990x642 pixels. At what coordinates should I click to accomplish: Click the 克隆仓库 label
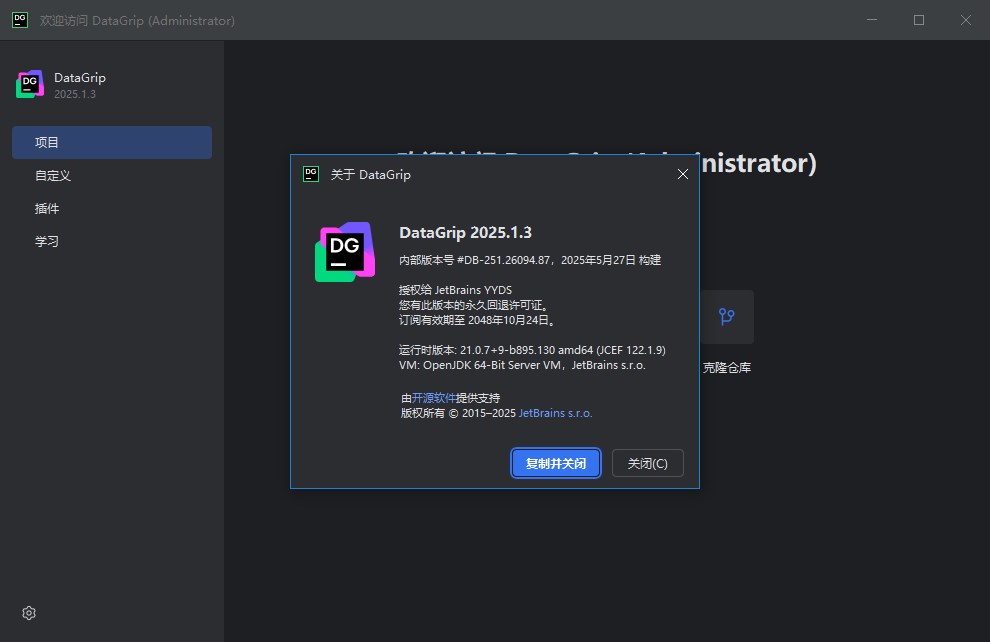point(727,367)
